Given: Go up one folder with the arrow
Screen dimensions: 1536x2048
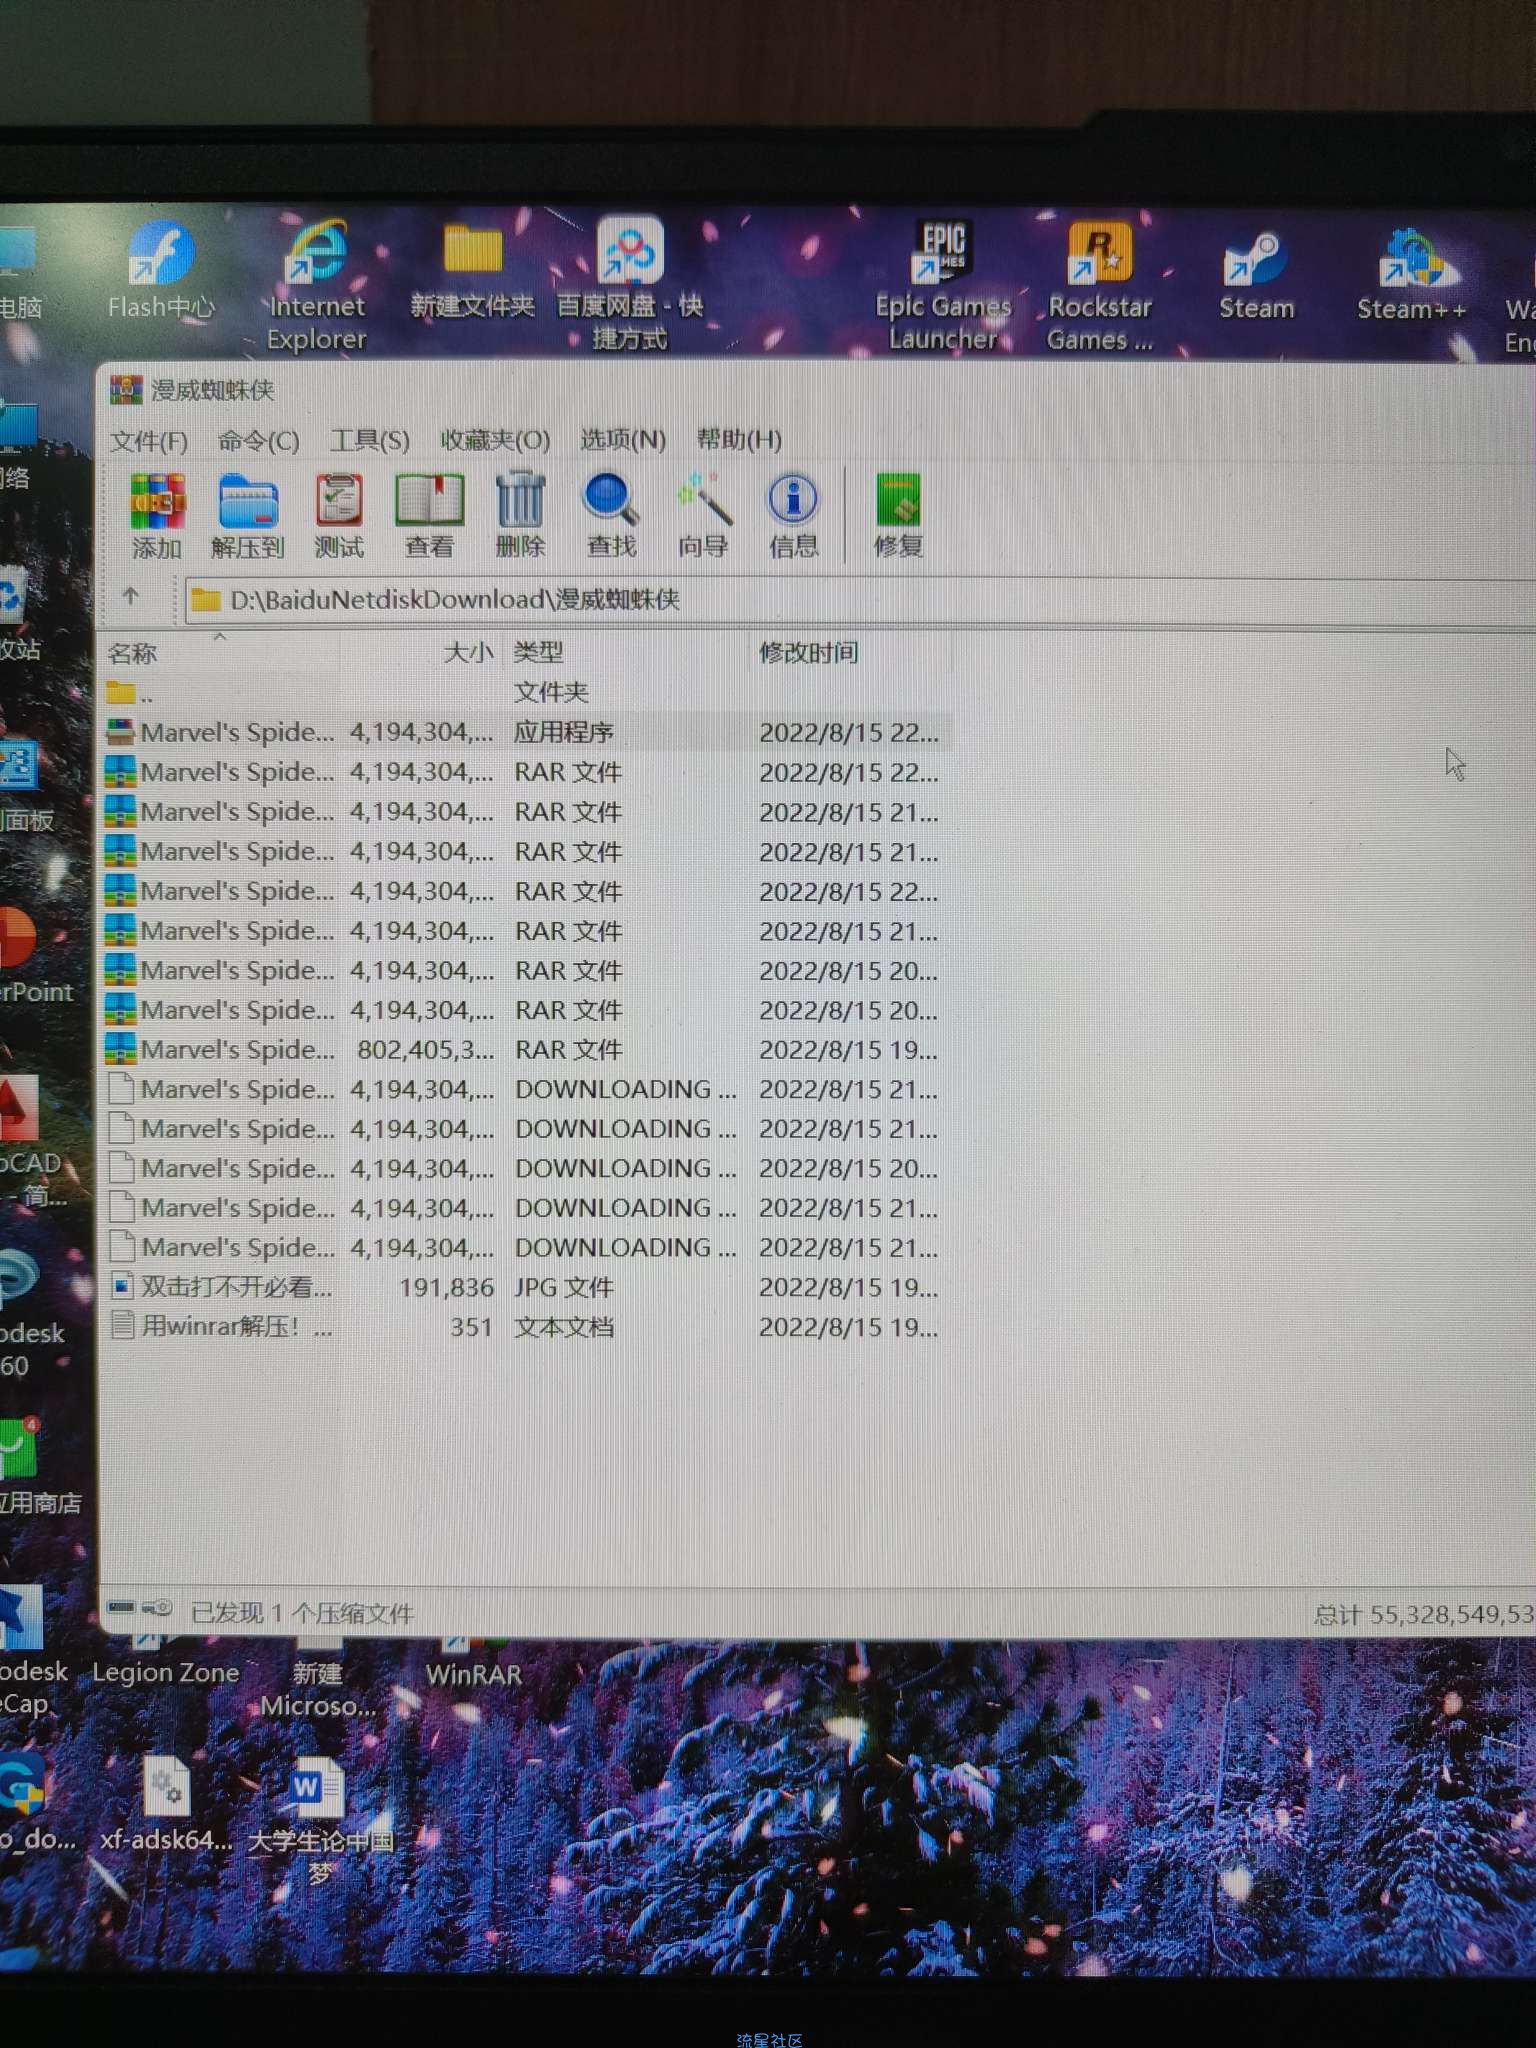Looking at the screenshot, I should pos(131,597).
